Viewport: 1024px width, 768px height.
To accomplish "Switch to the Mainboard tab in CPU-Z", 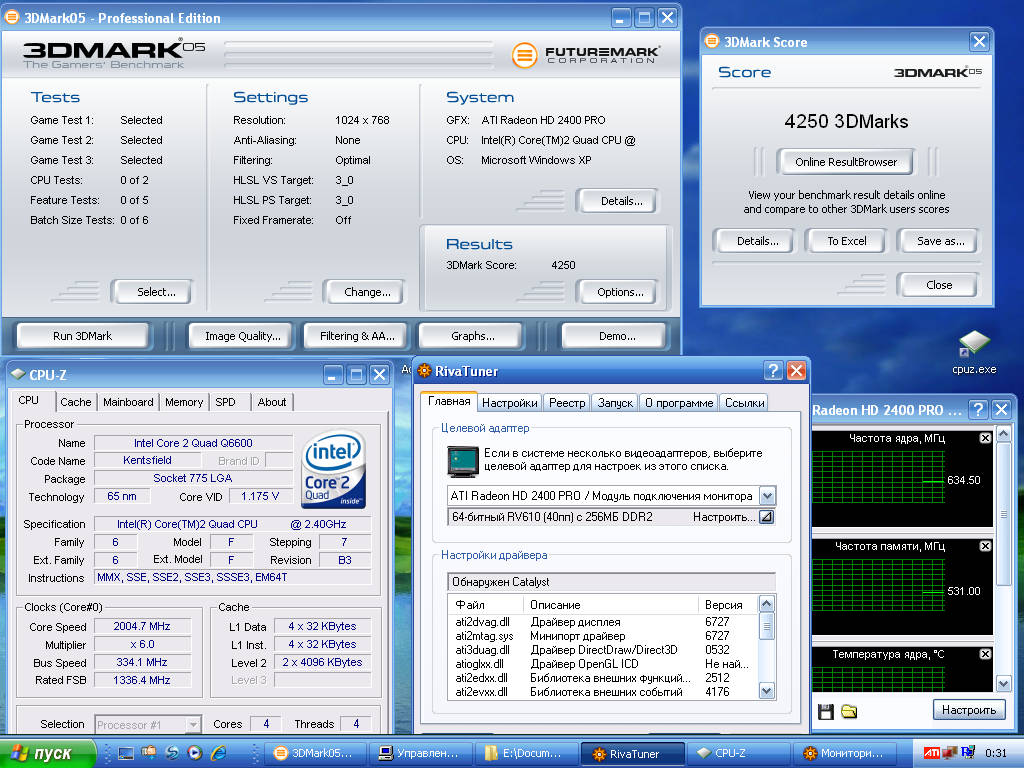I will point(128,402).
